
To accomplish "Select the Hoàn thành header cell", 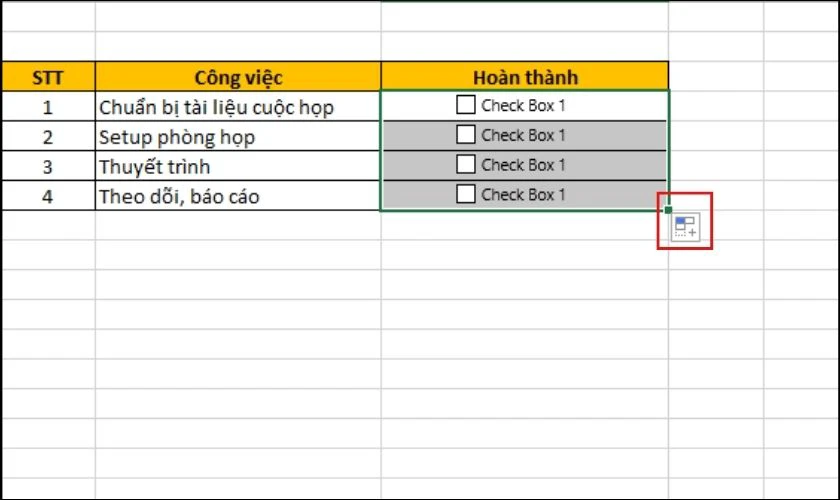I will point(525,77).
